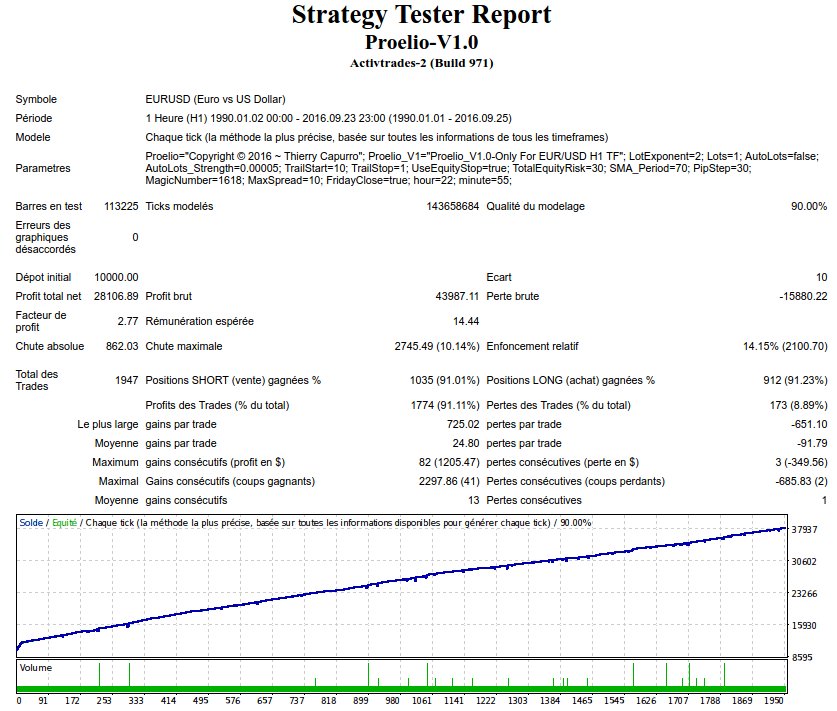The image size is (837, 711).
Task: Select the average loss value -91.79
Action: [x=812, y=443]
